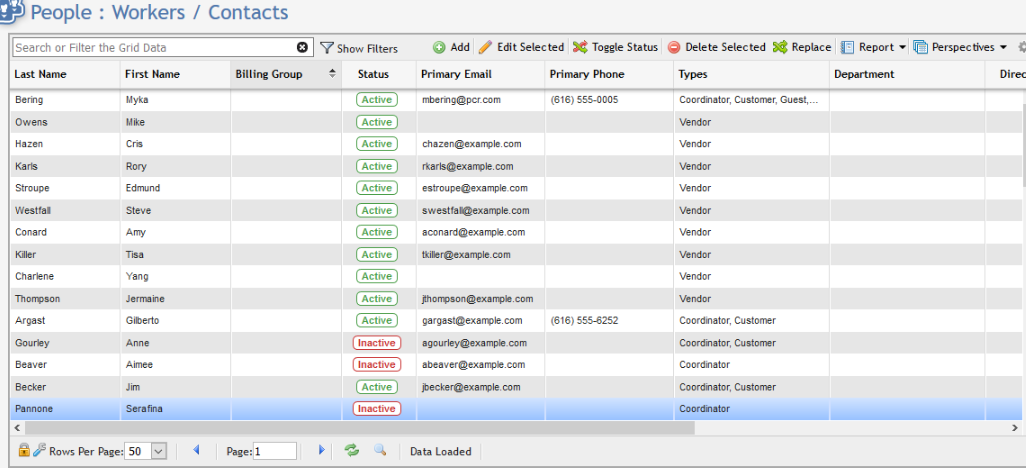The width and height of the screenshot is (1026, 468).
Task: Go to the previous page arrow
Action: (x=196, y=450)
